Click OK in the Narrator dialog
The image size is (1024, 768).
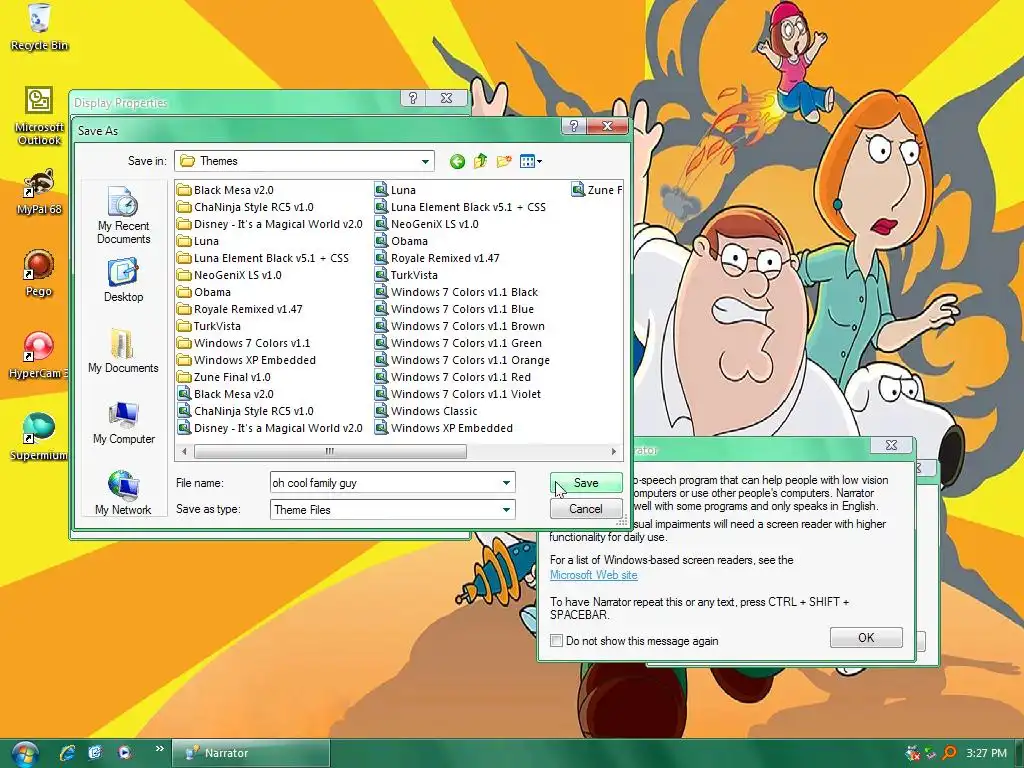(x=866, y=637)
